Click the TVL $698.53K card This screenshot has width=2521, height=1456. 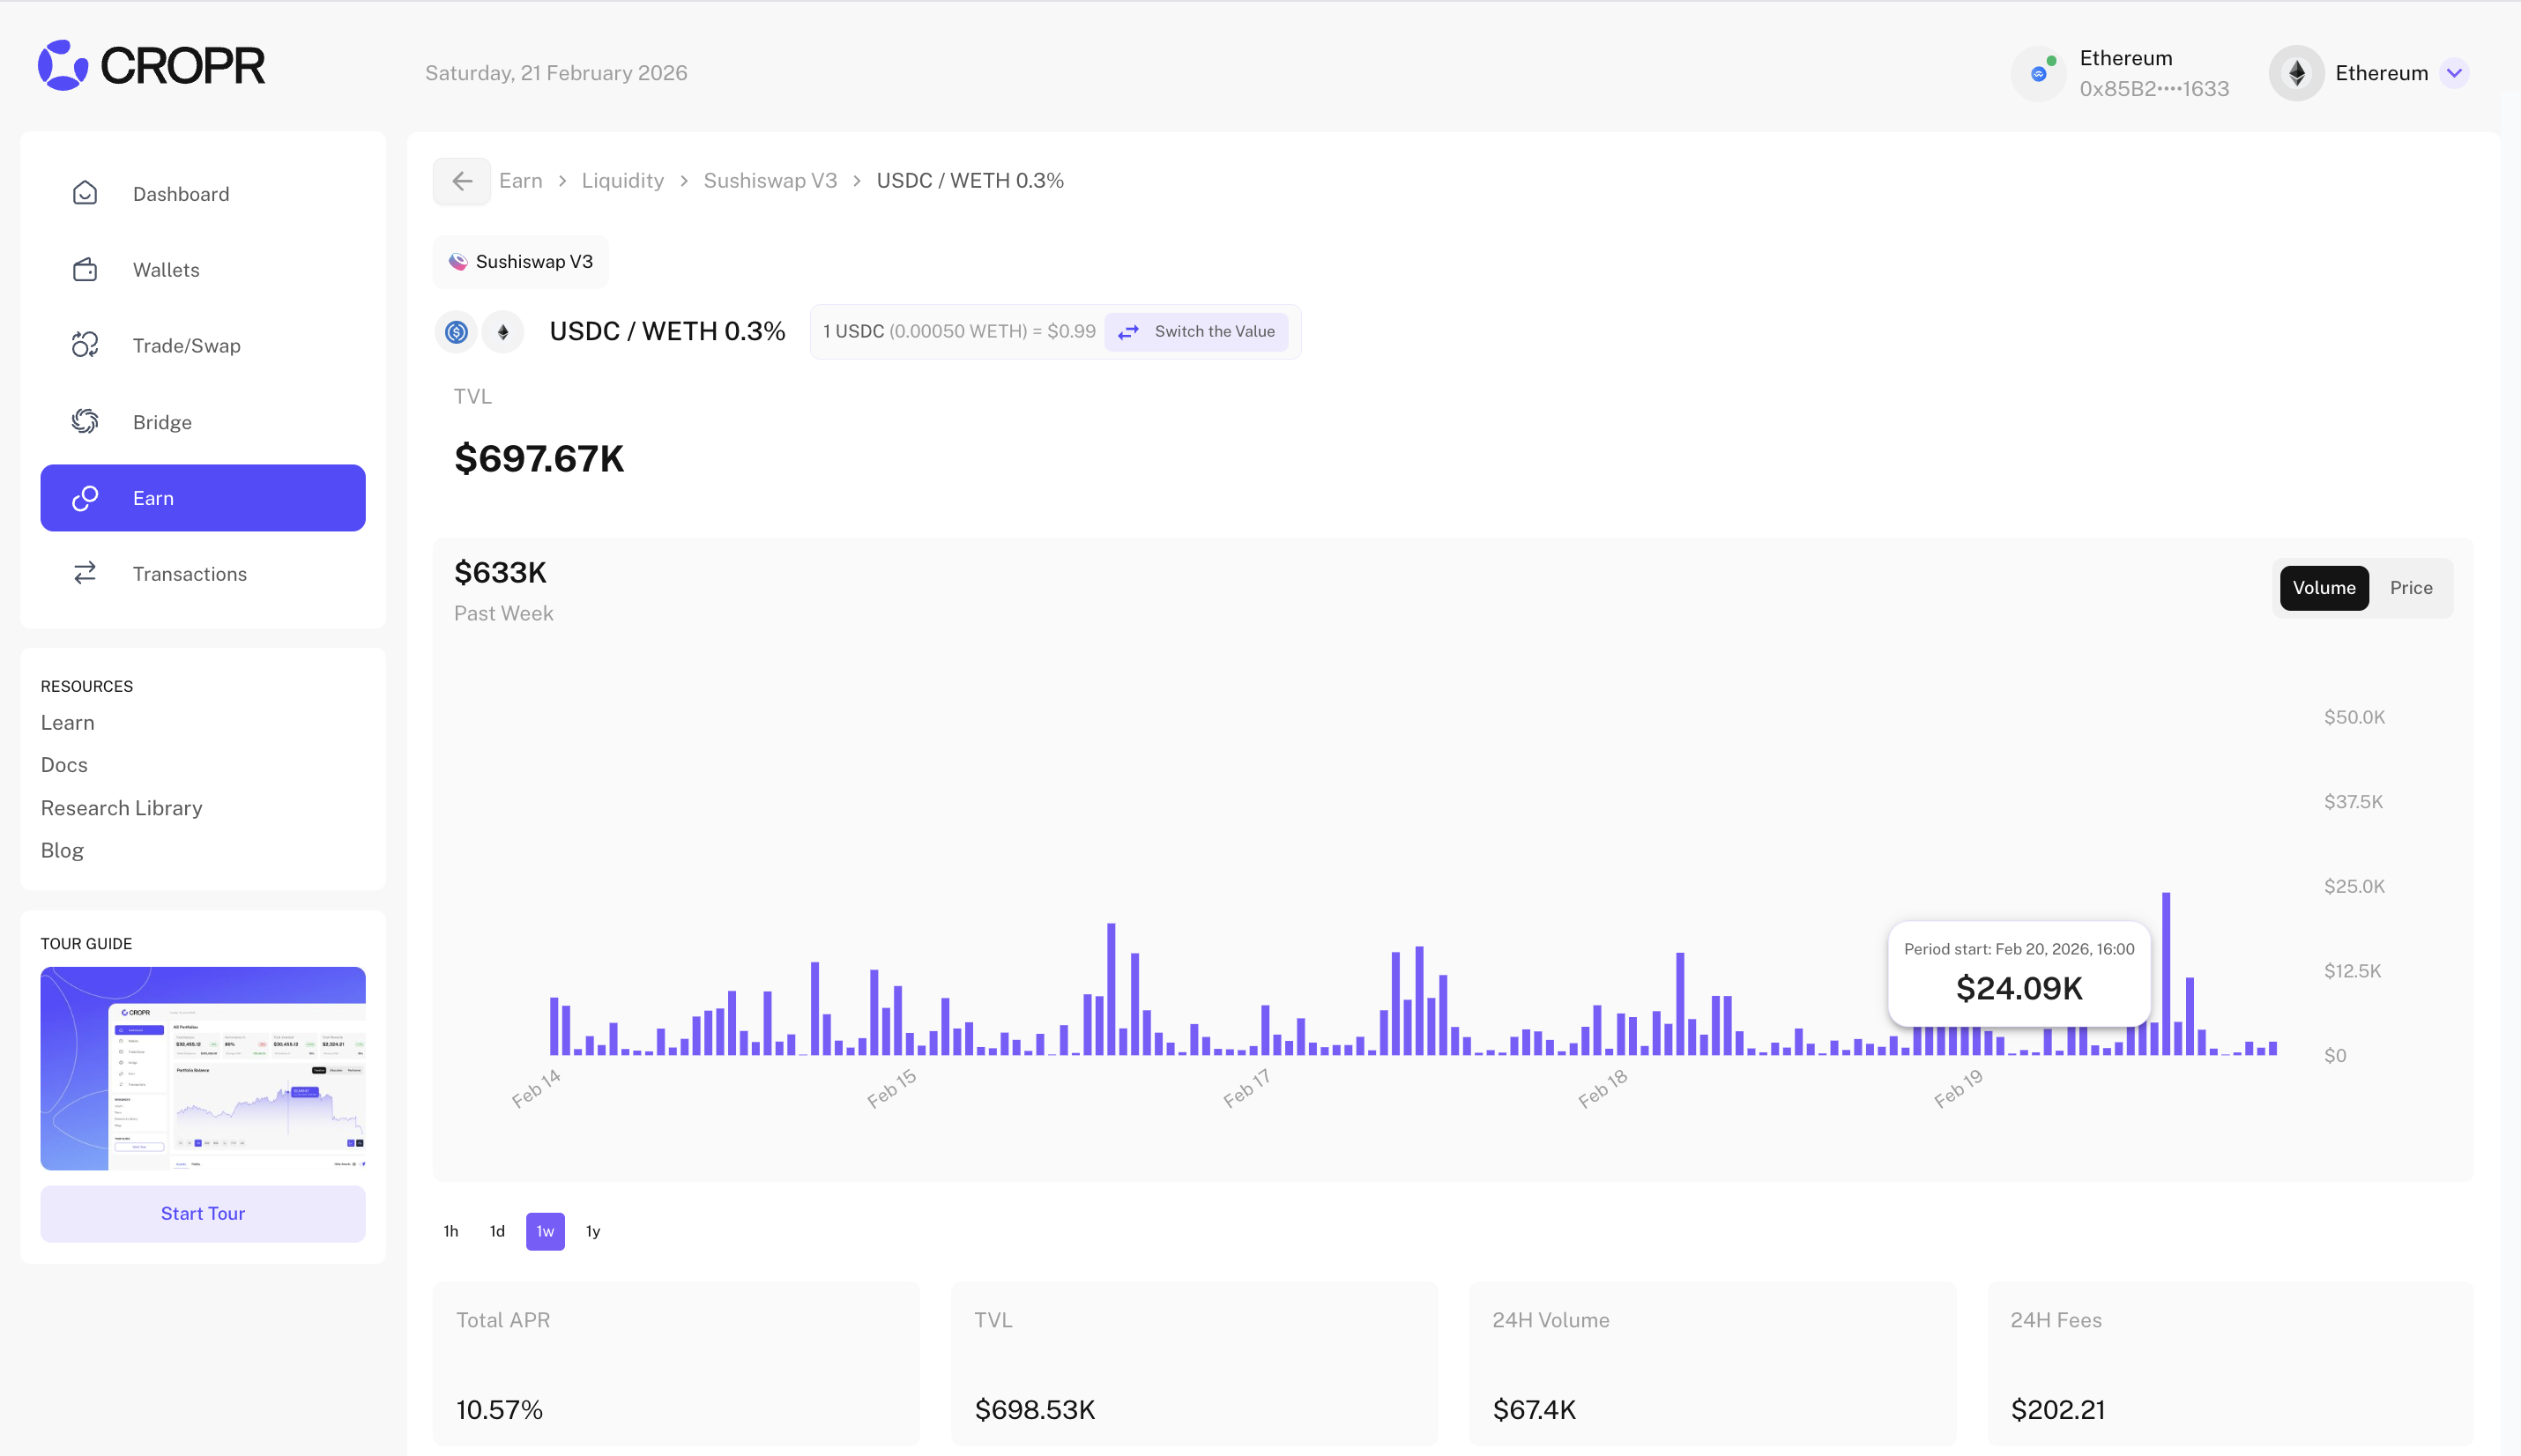(1194, 1364)
